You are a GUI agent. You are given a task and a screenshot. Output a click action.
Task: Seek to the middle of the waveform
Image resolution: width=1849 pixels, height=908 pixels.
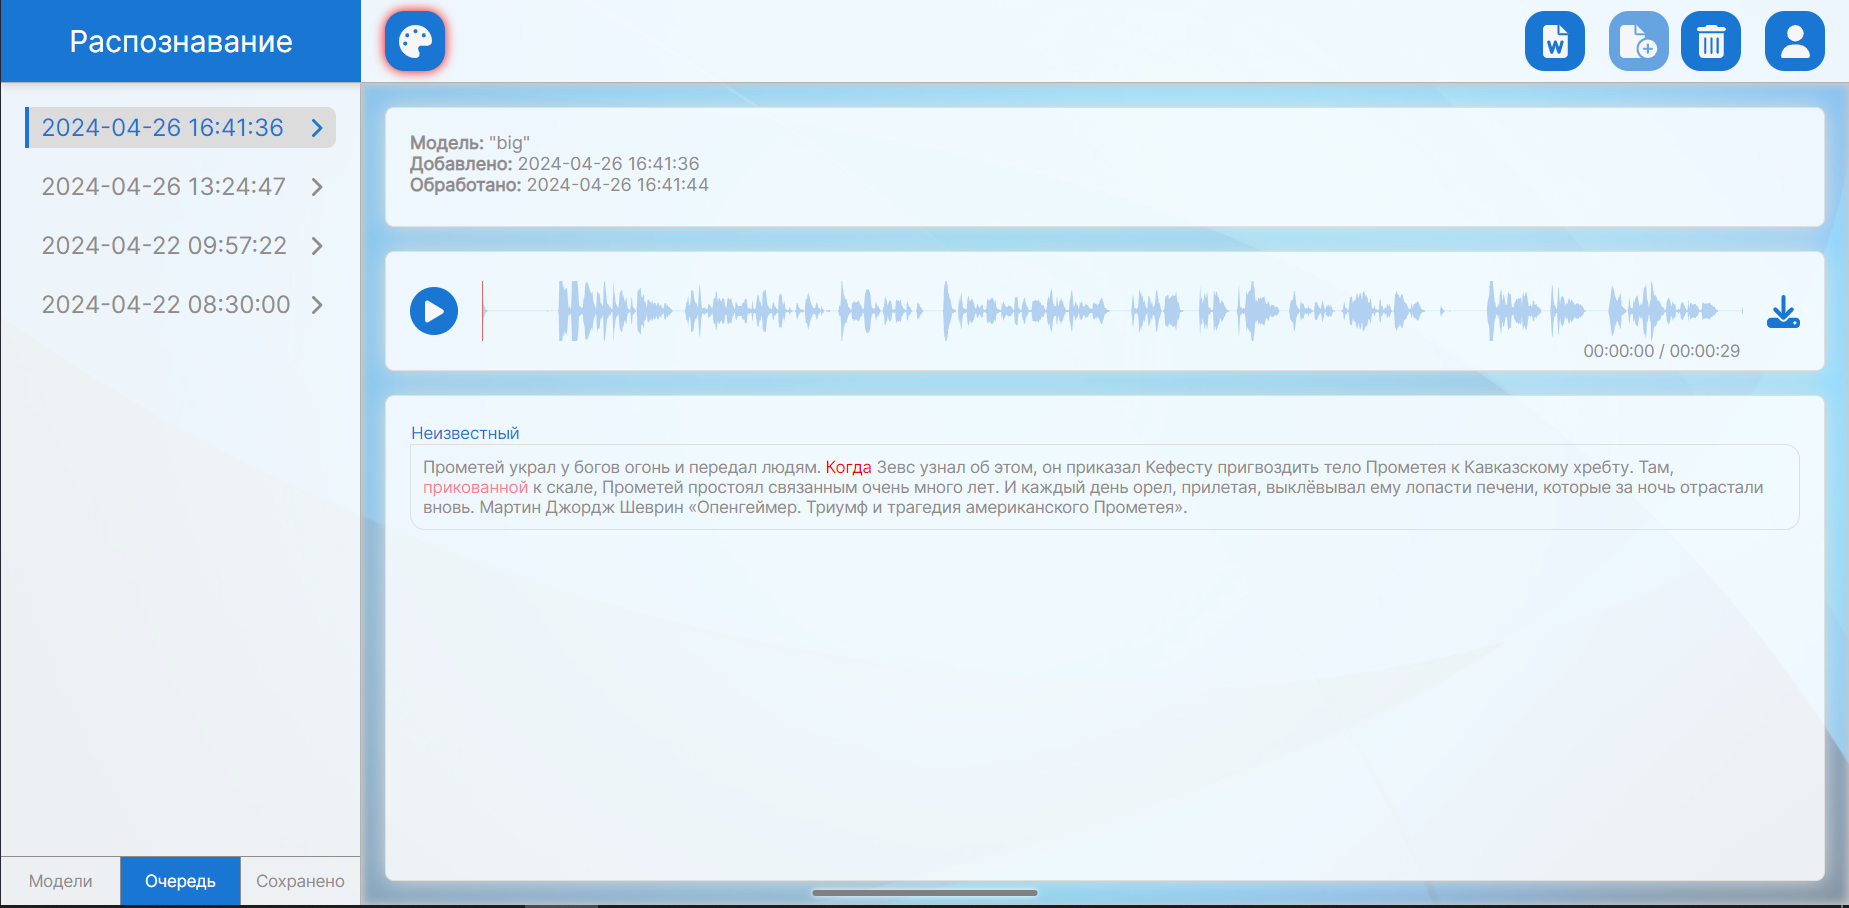pyautogui.click(x=1112, y=312)
